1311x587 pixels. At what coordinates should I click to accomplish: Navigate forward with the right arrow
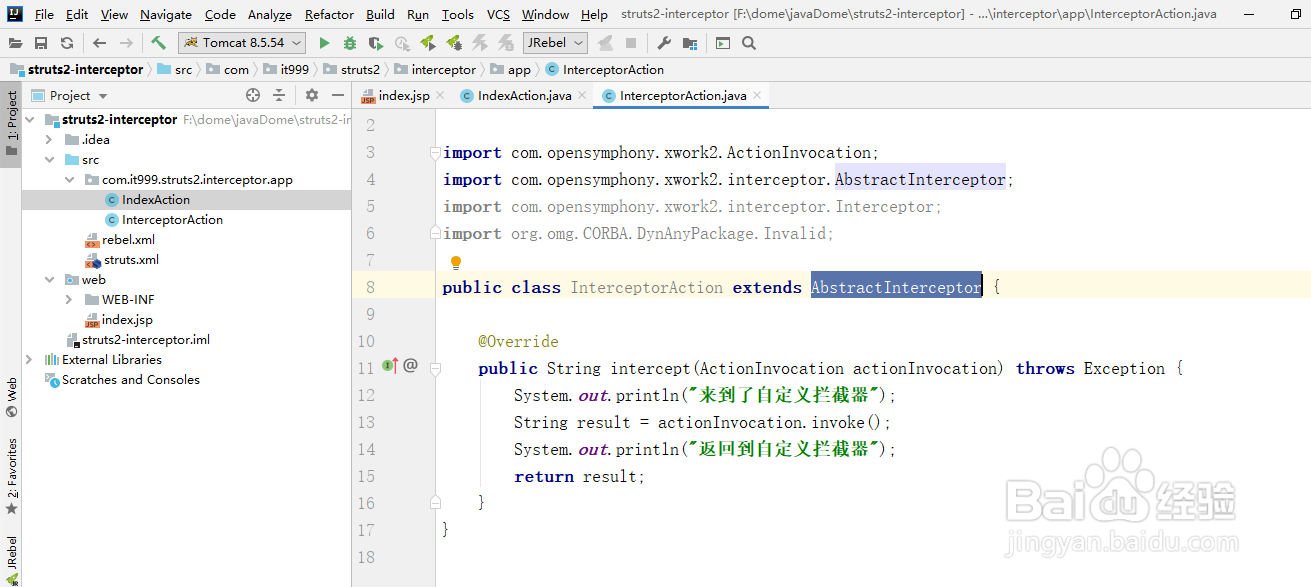pos(126,43)
